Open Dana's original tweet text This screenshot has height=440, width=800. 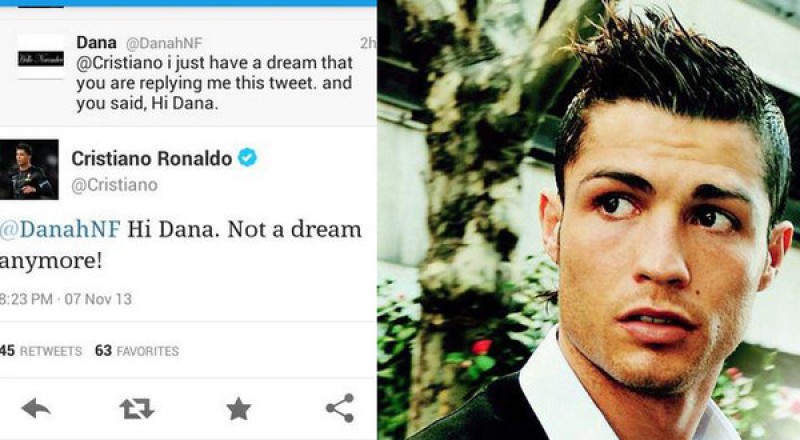(x=214, y=83)
